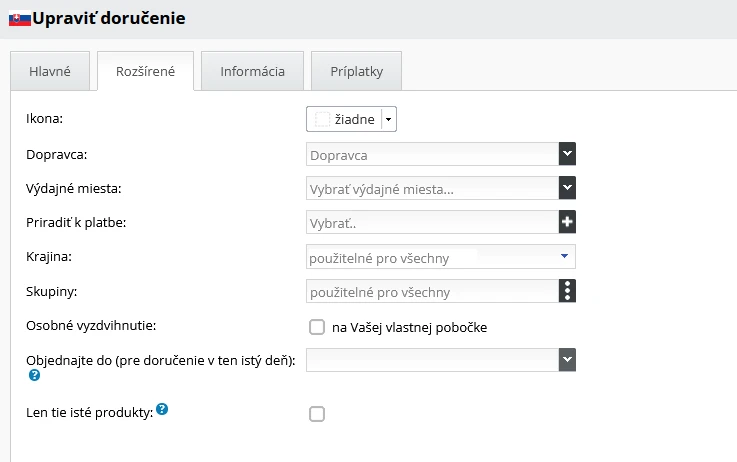
Task: Tick the Len tie isté produkty checkbox
Action: click(317, 414)
